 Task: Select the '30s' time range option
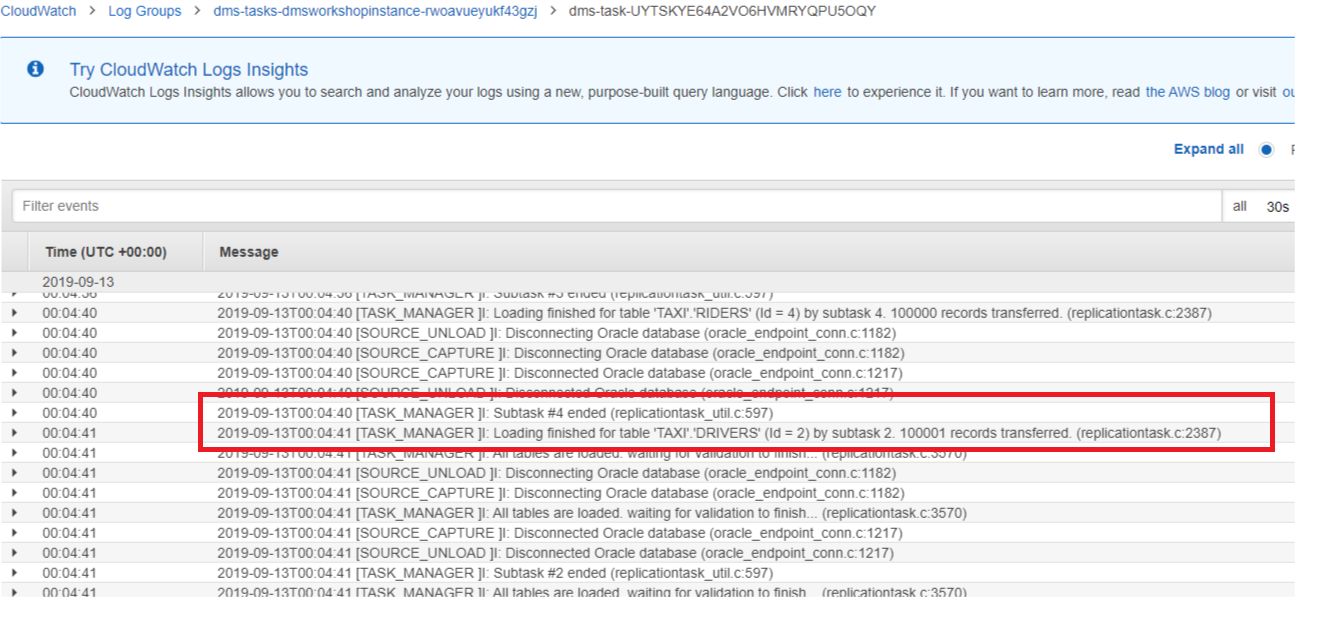click(x=1278, y=207)
